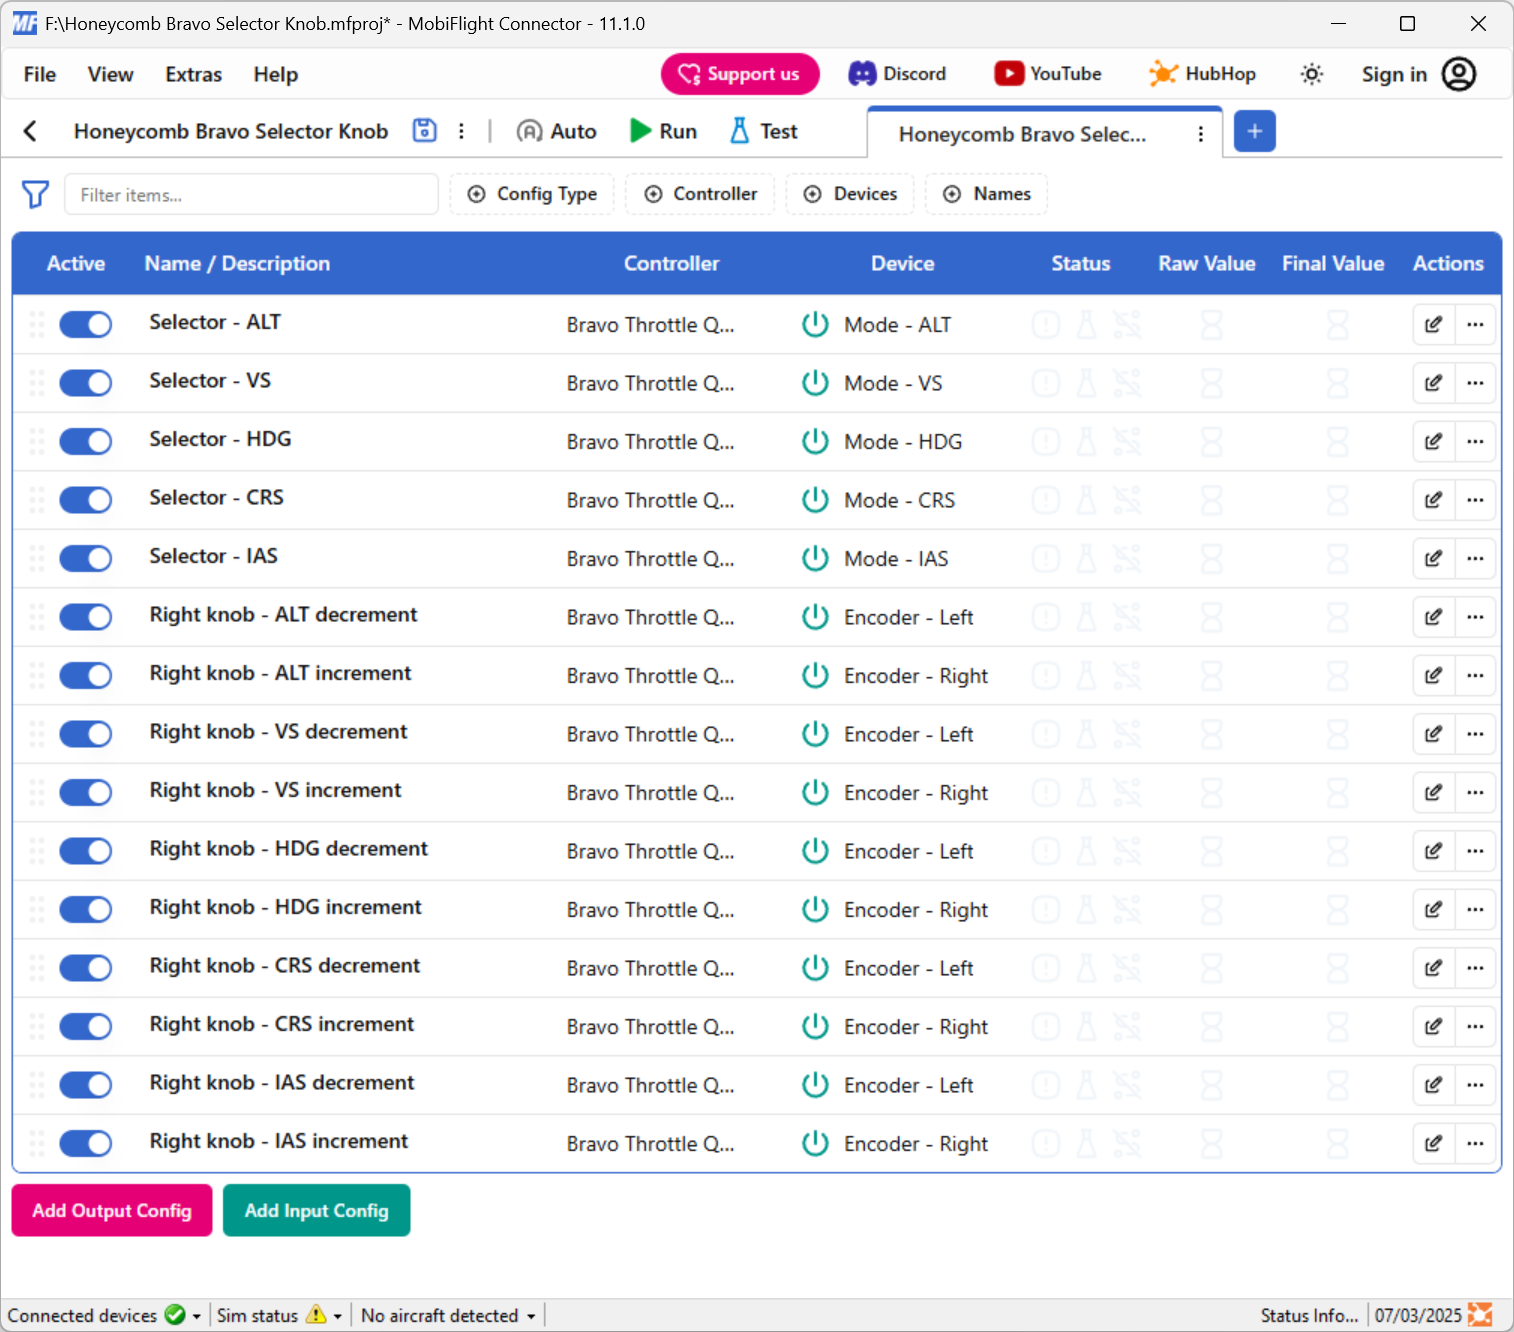The width and height of the screenshot is (1514, 1332).
Task: Toggle active switch for Selector - IAS
Action: click(x=85, y=558)
